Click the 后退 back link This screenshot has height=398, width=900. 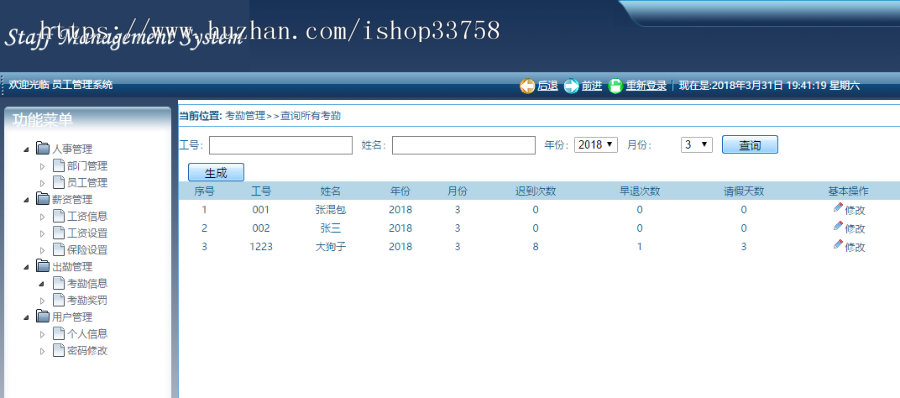548,86
